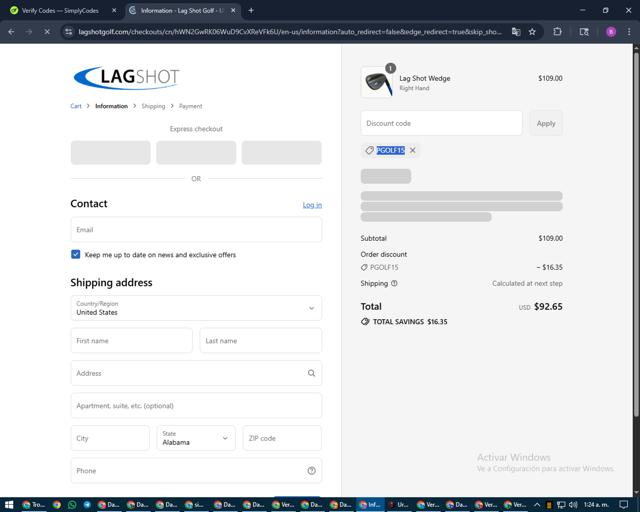
Task: Click the Total Savings tag icon
Action: 365,322
